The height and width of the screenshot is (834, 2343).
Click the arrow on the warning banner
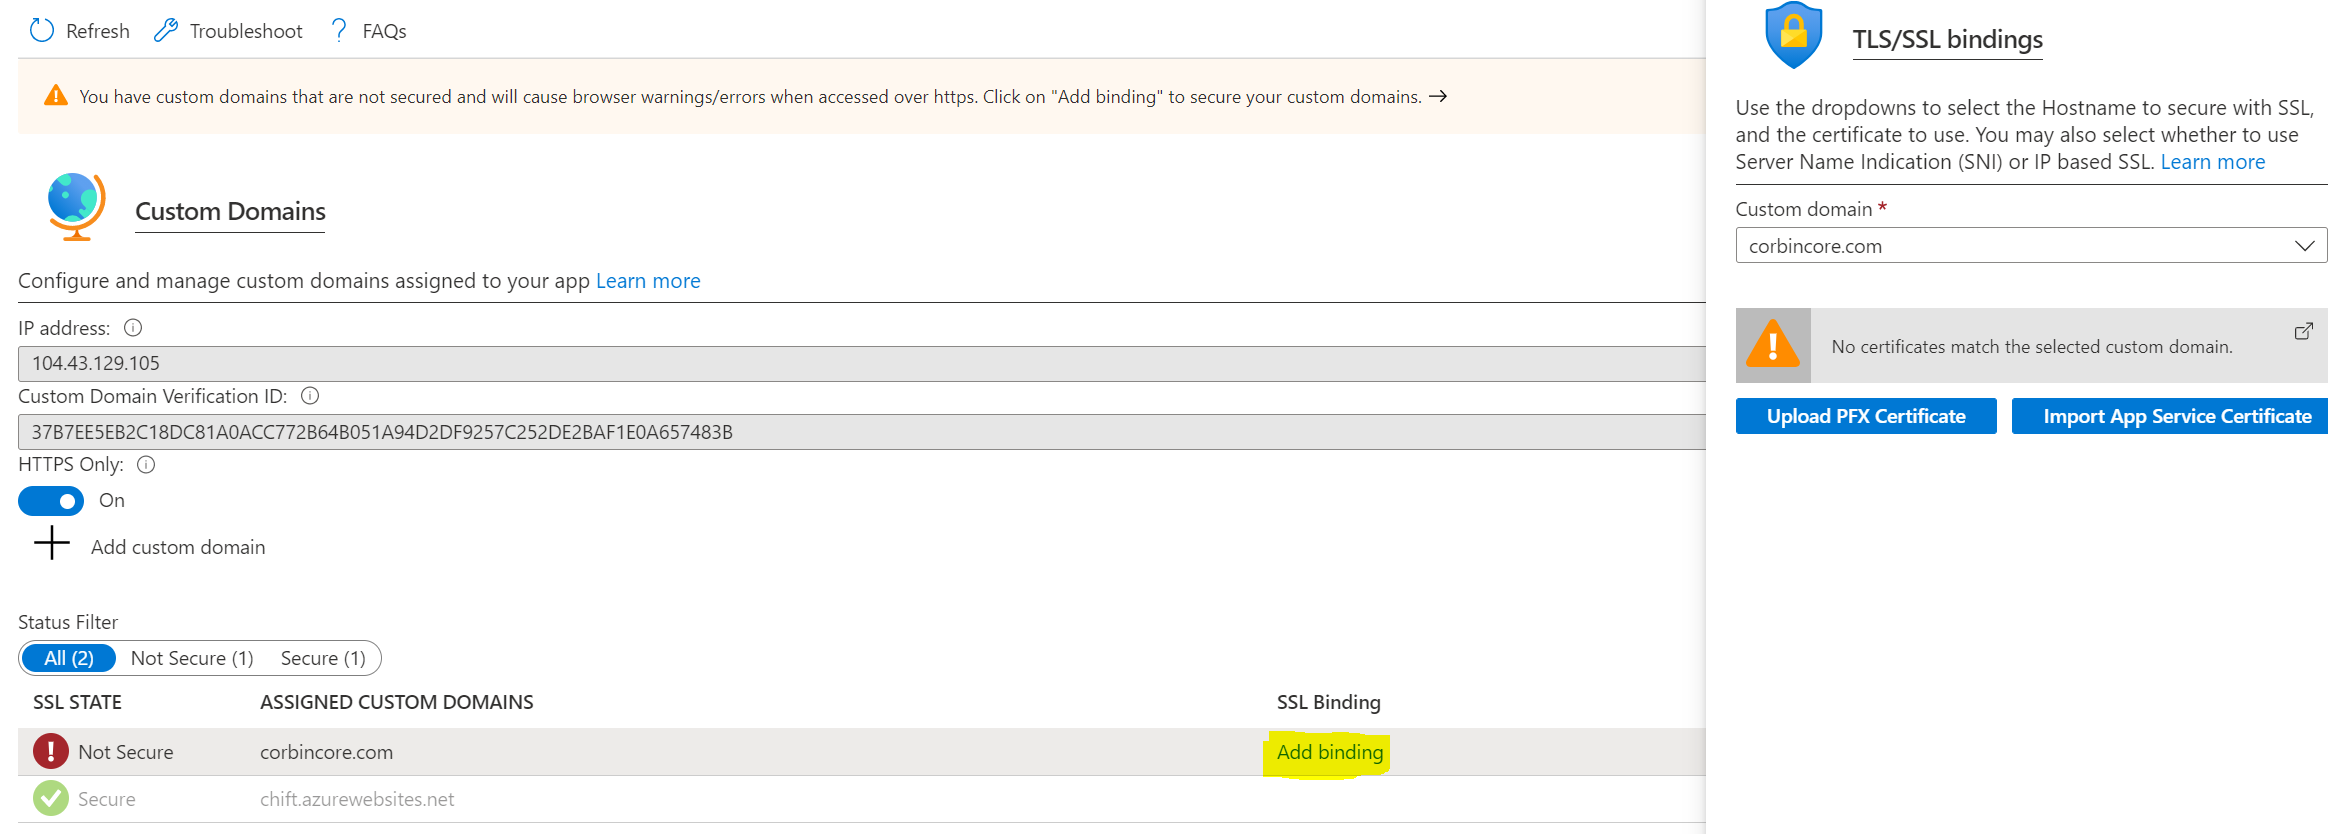[x=1438, y=96]
